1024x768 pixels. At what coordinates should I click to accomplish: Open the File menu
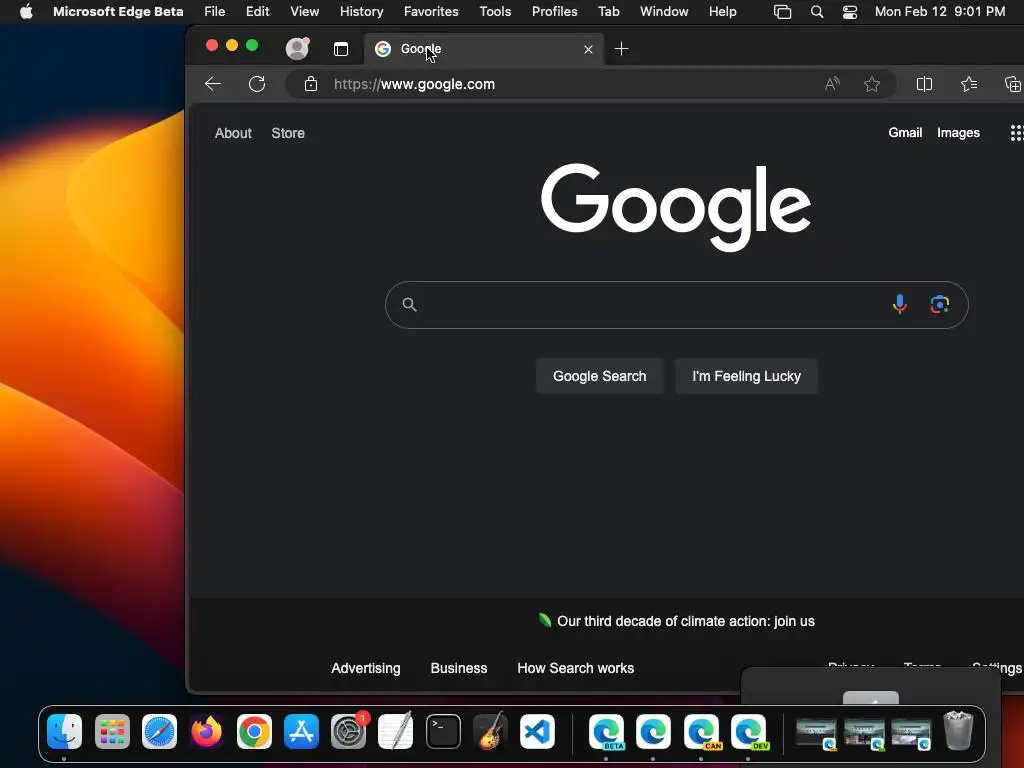(x=214, y=11)
